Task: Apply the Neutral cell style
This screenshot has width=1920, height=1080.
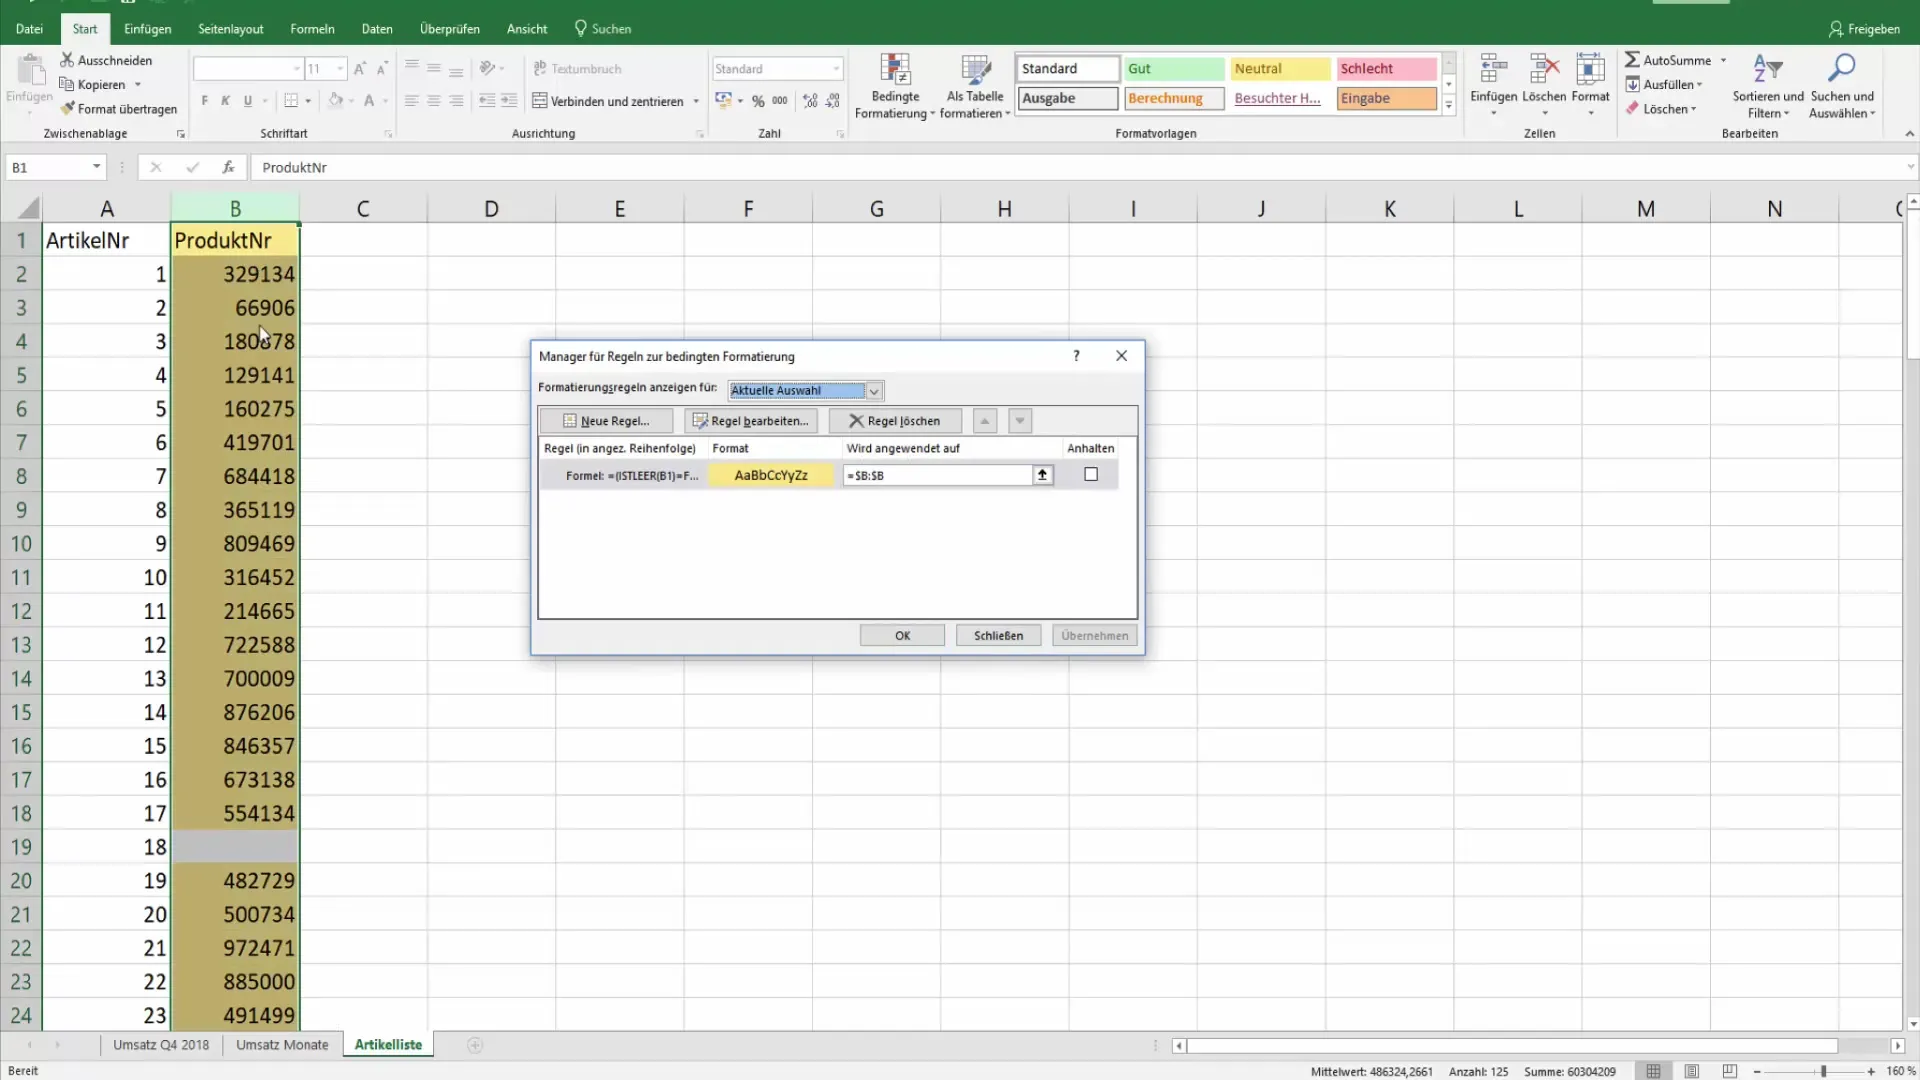Action: pyautogui.click(x=1280, y=69)
